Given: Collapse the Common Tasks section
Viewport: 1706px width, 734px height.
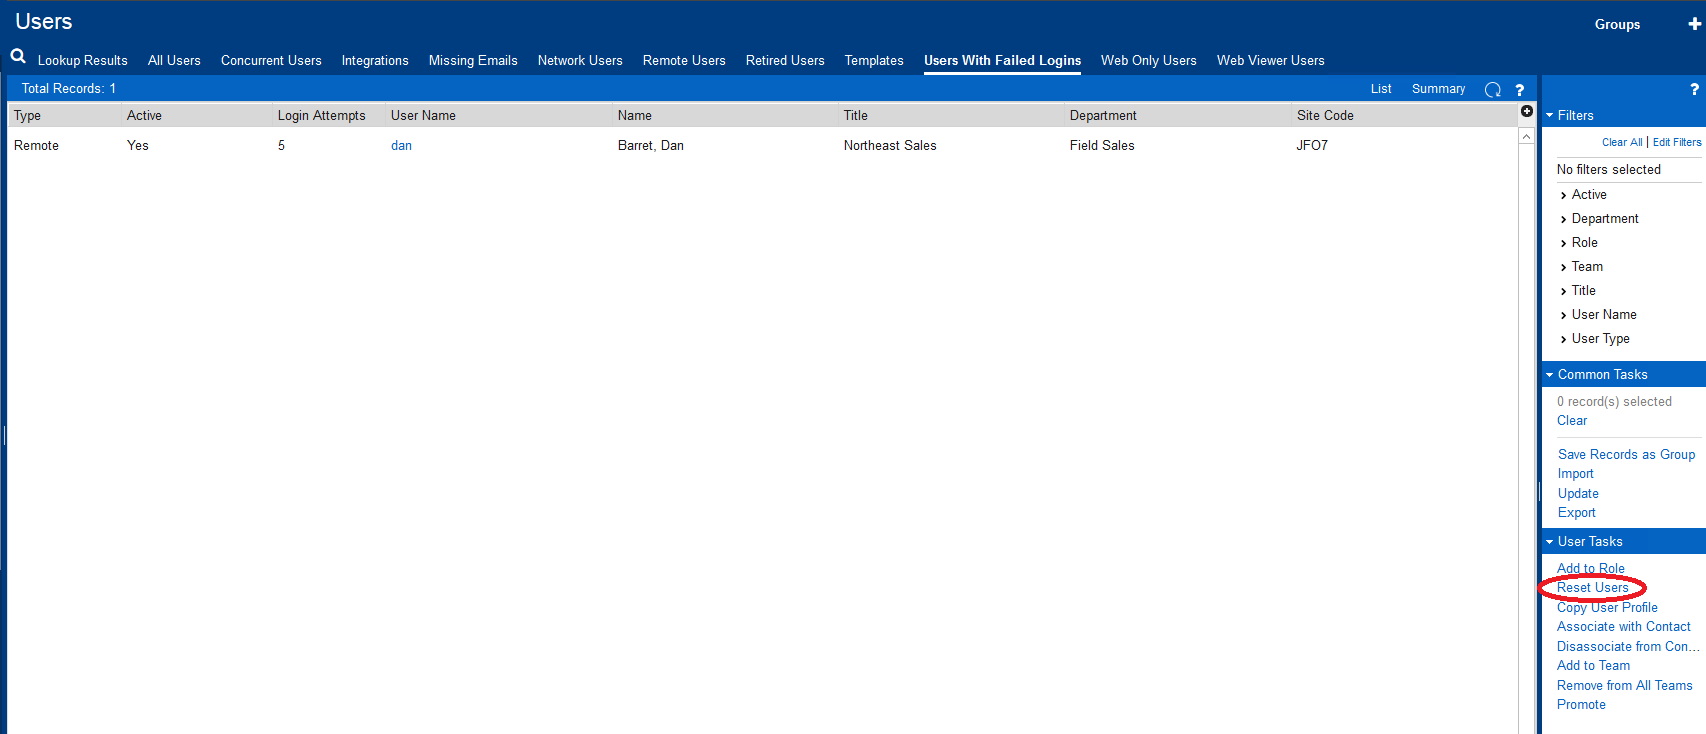Looking at the screenshot, I should pos(1550,375).
